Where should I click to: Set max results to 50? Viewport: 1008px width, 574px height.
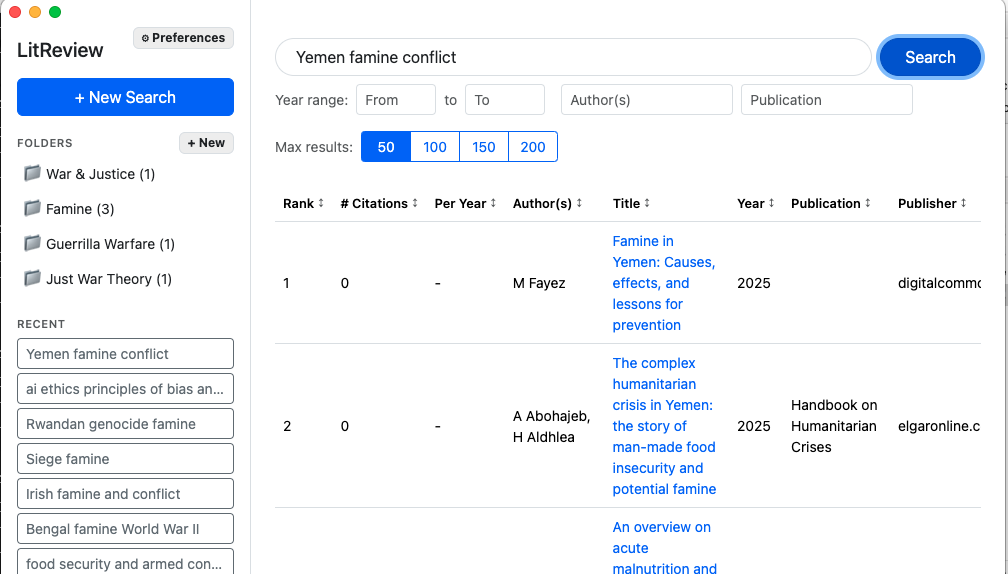point(386,147)
